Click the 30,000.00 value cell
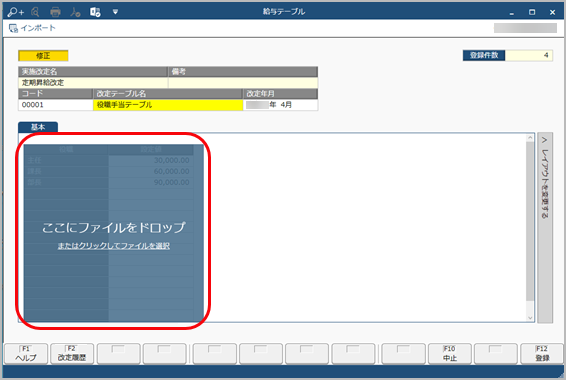Image resolution: width=566 pixels, height=380 pixels. pyautogui.click(x=151, y=160)
